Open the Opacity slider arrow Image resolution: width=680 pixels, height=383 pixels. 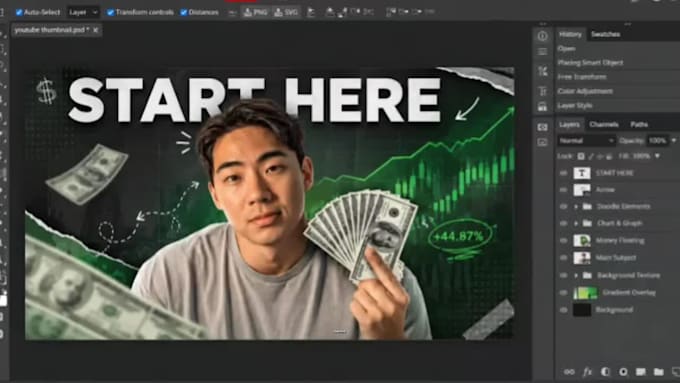pyautogui.click(x=673, y=141)
